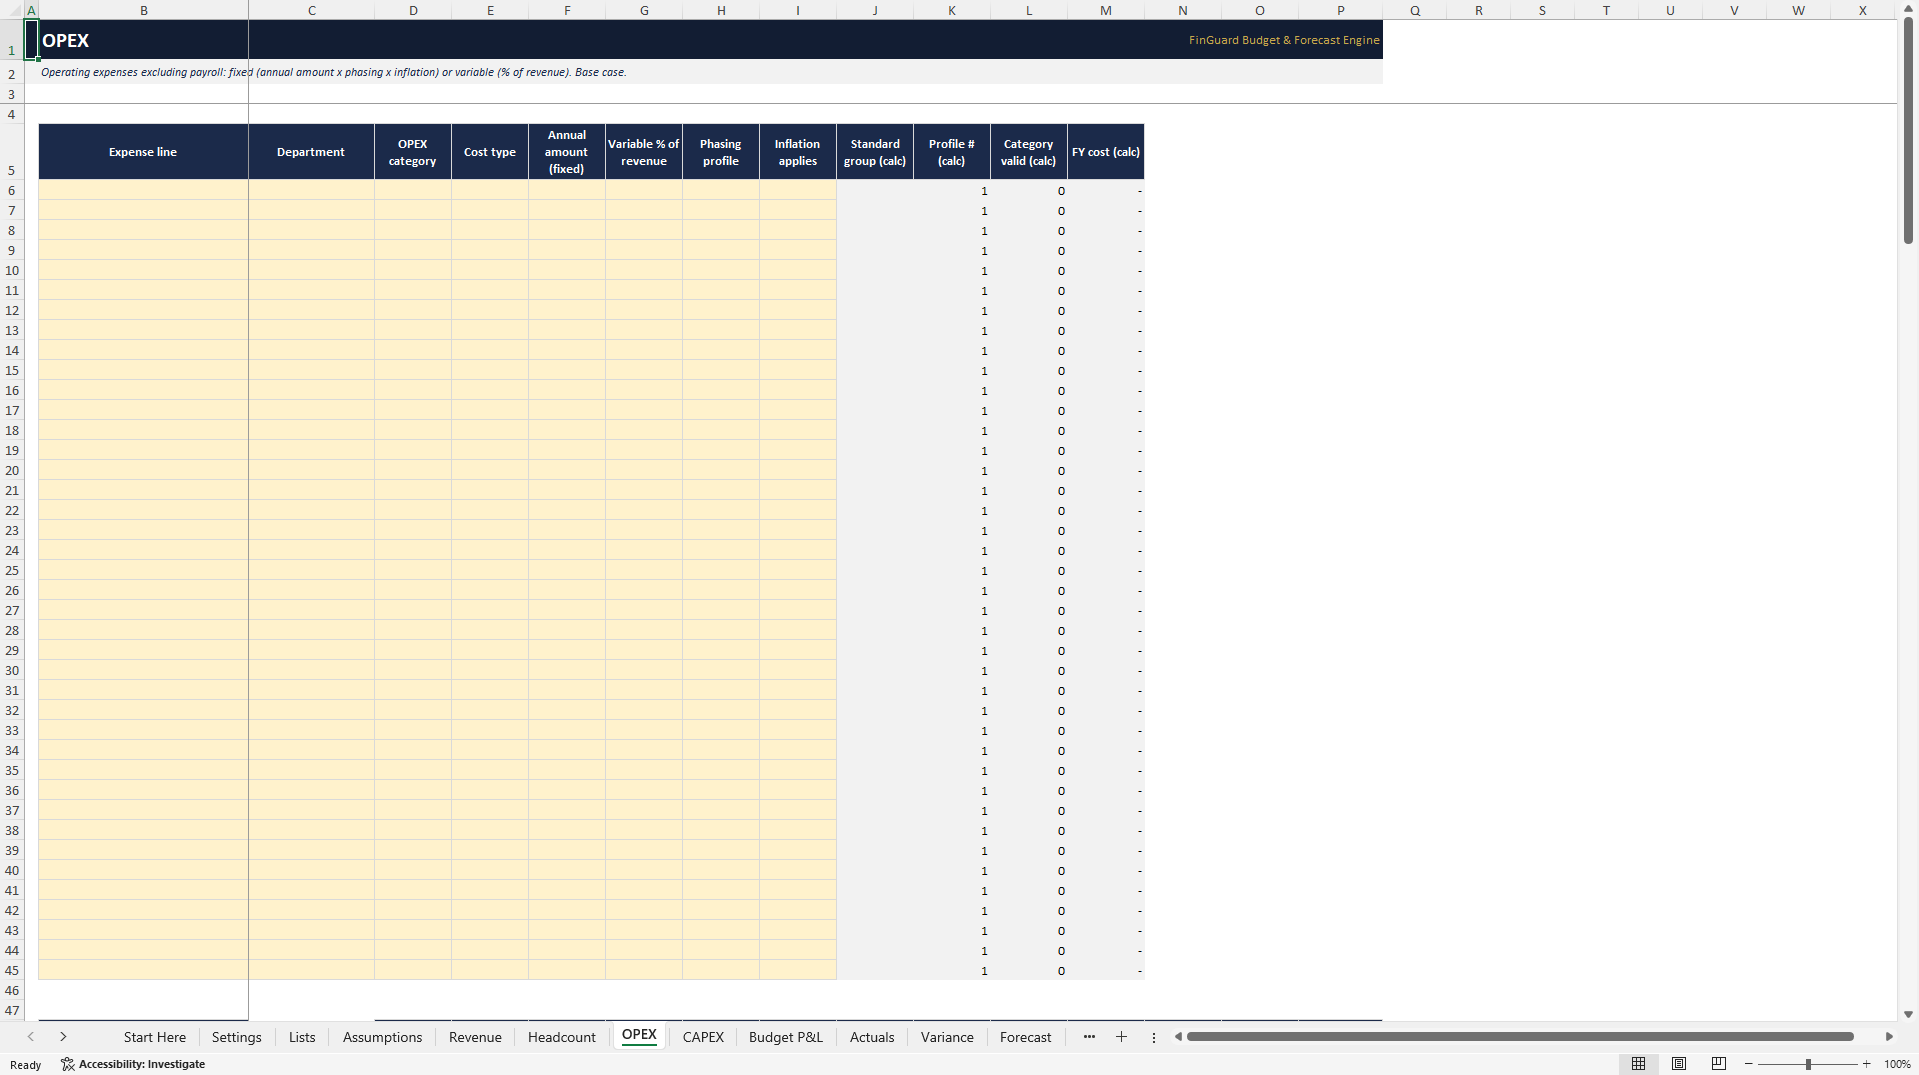Switch to Headcount sheet tab
The width and height of the screenshot is (1919, 1075).
click(561, 1037)
